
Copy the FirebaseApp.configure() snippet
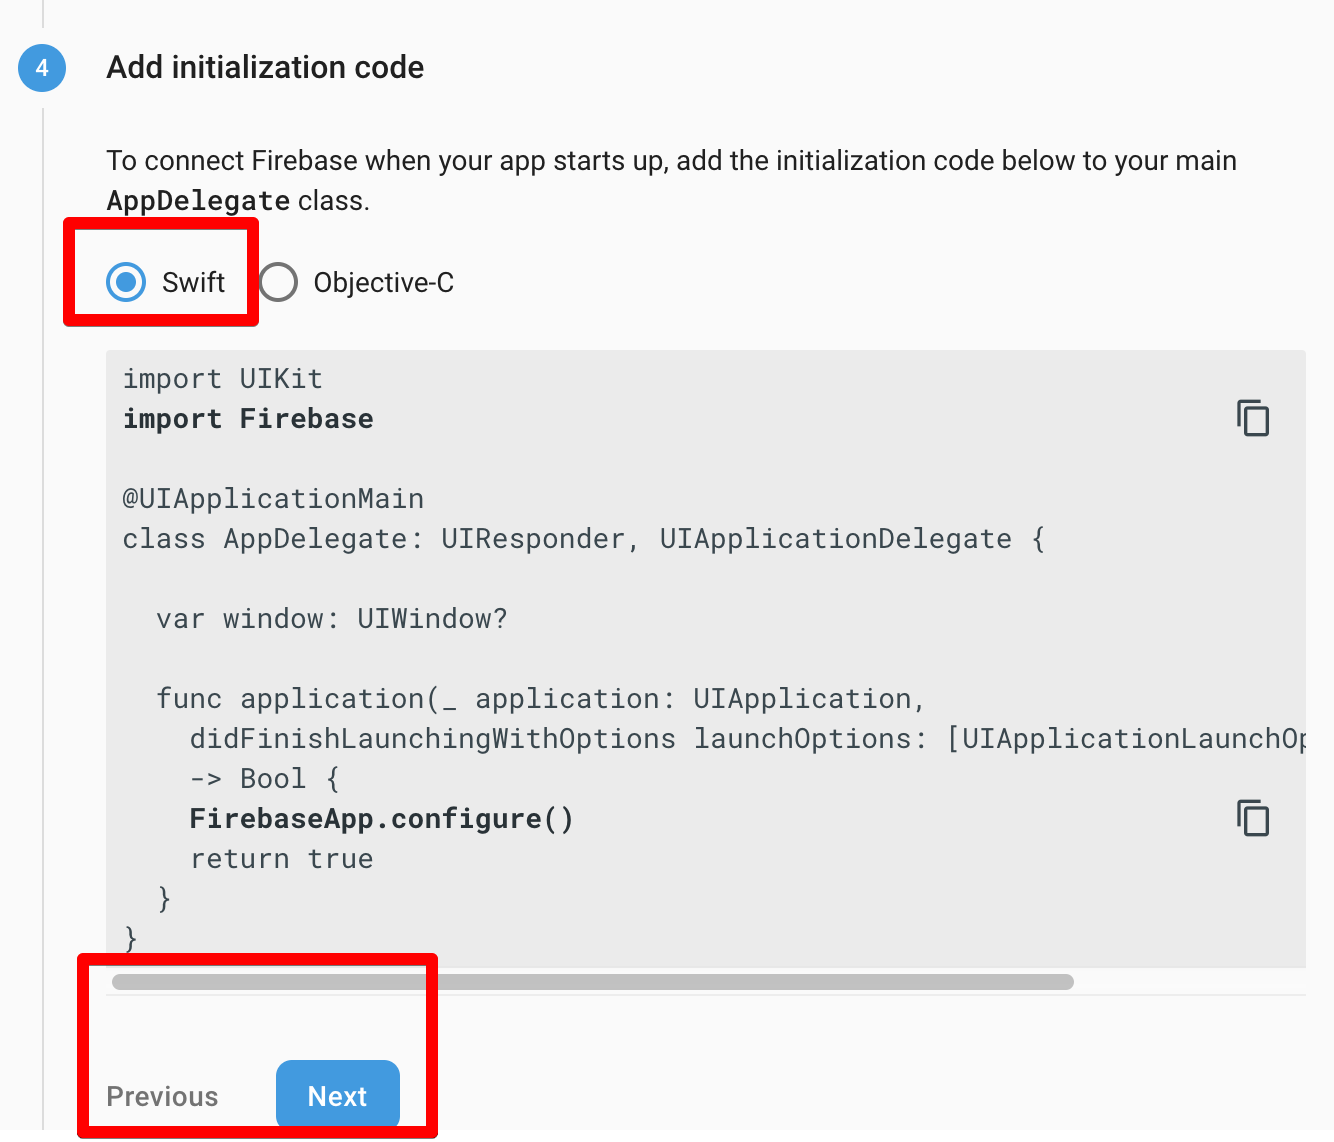[1253, 818]
